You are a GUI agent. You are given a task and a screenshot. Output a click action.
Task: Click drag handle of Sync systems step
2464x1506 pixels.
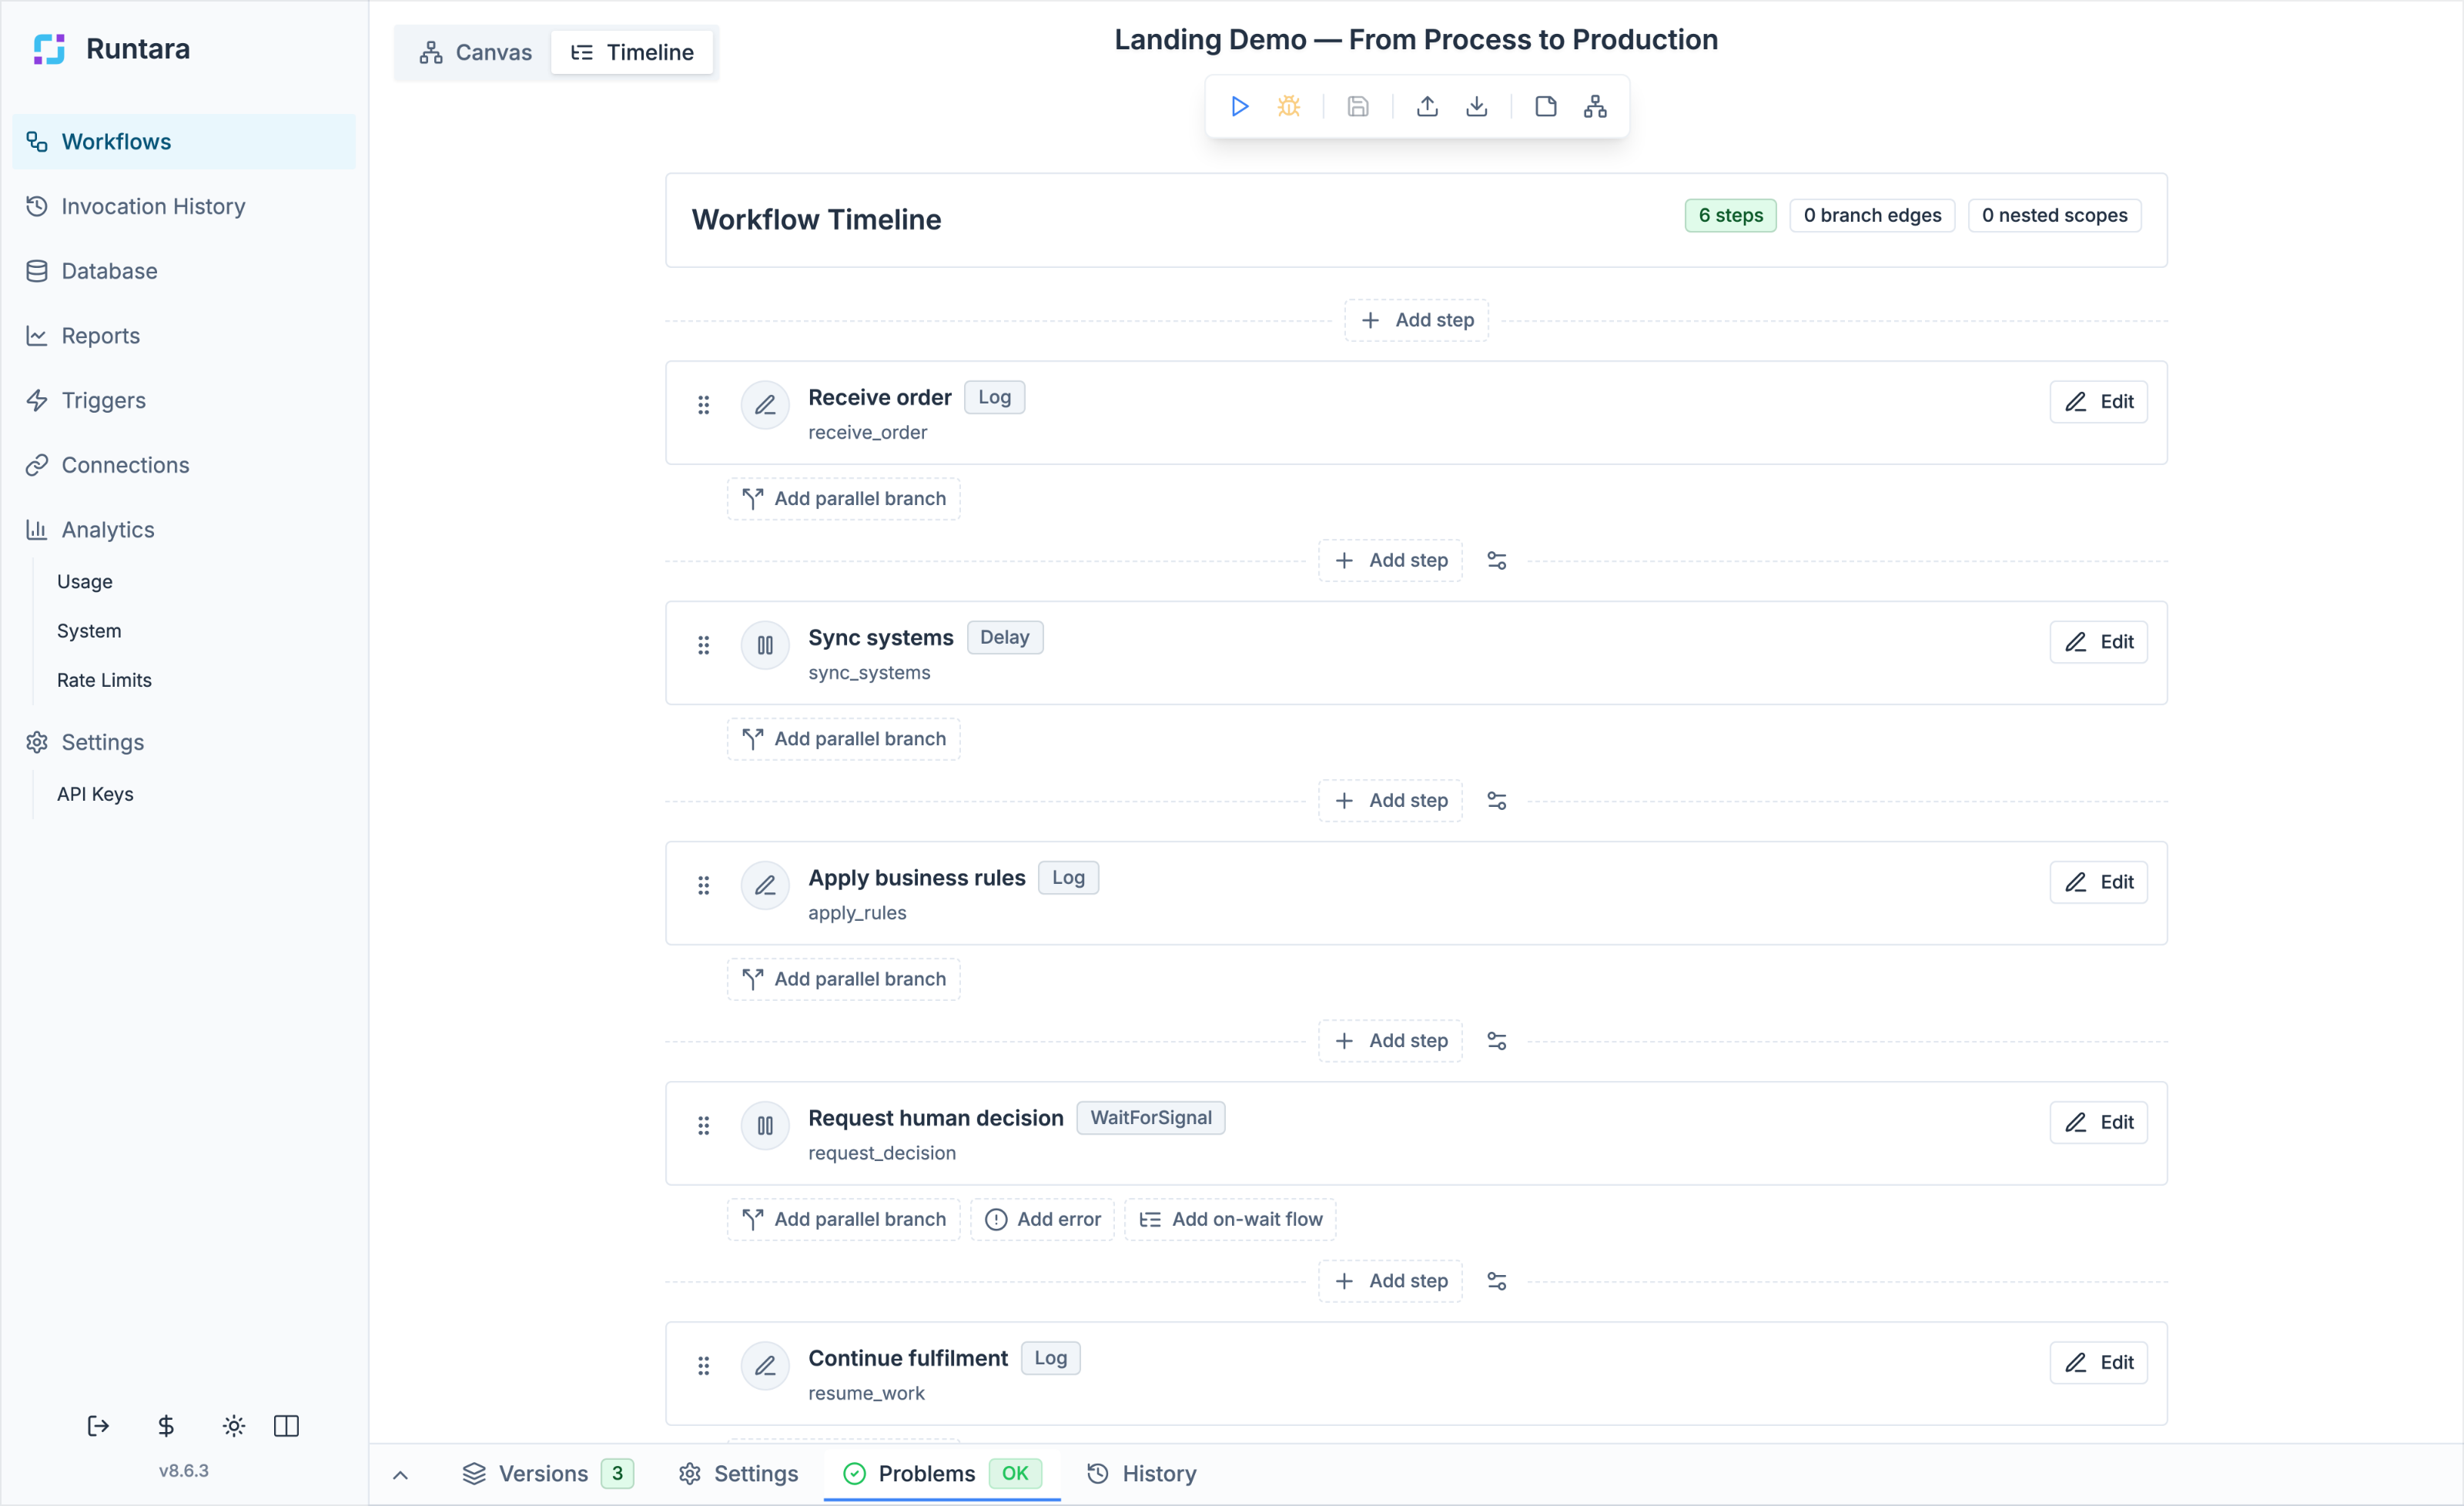[x=704, y=645]
